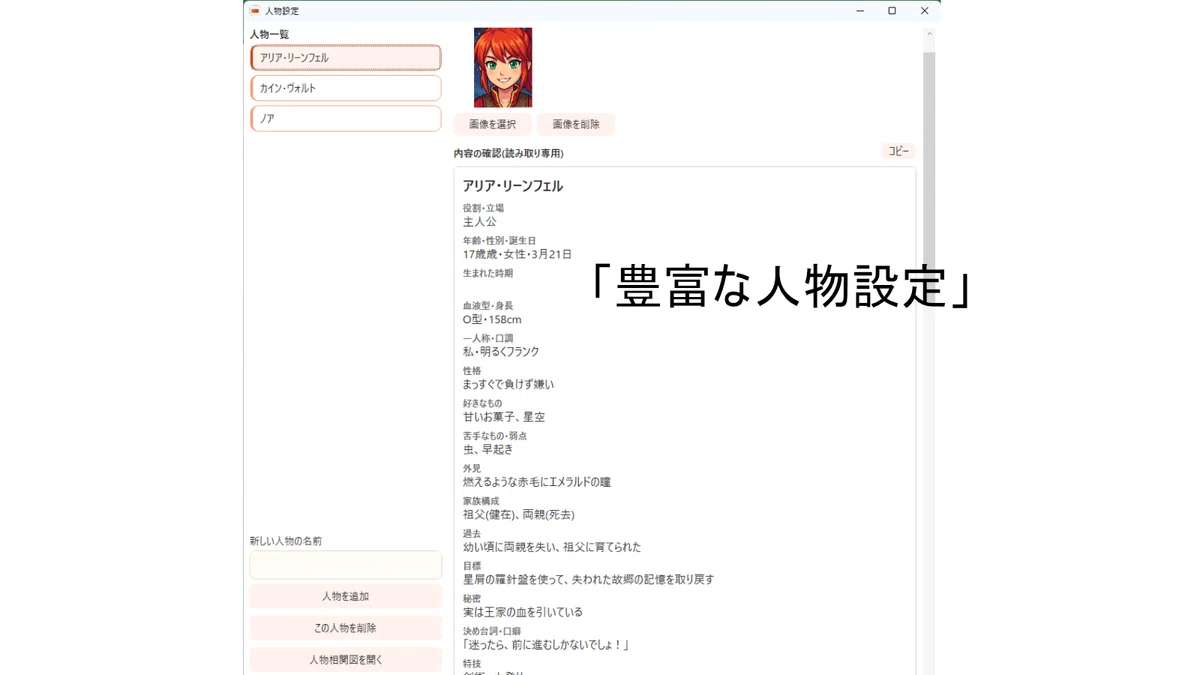The image size is (1200, 675).
Task: Click the text 私・明るくフランク
Action: click(x=501, y=352)
